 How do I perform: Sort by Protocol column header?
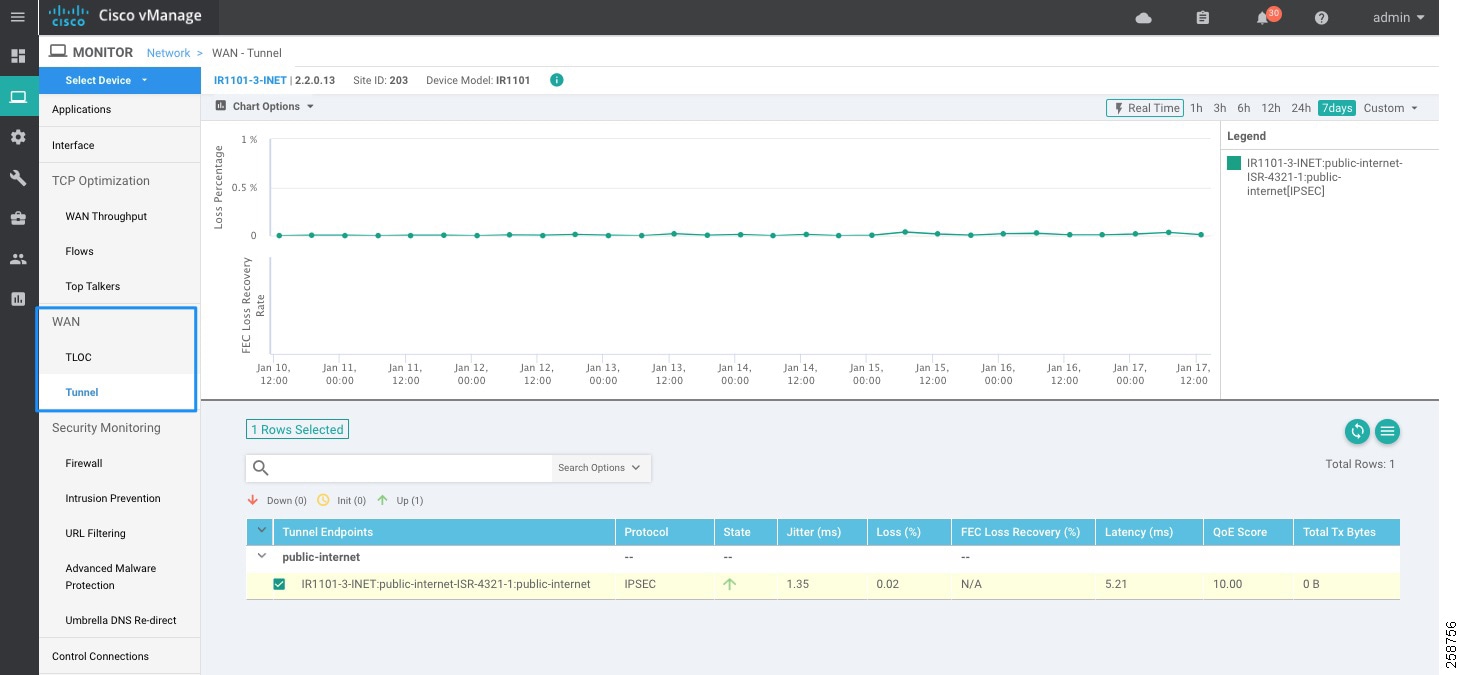665,532
